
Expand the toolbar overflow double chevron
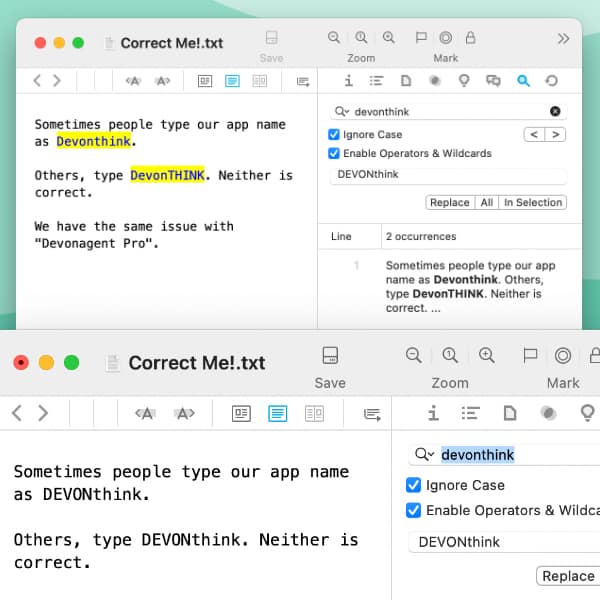[563, 39]
